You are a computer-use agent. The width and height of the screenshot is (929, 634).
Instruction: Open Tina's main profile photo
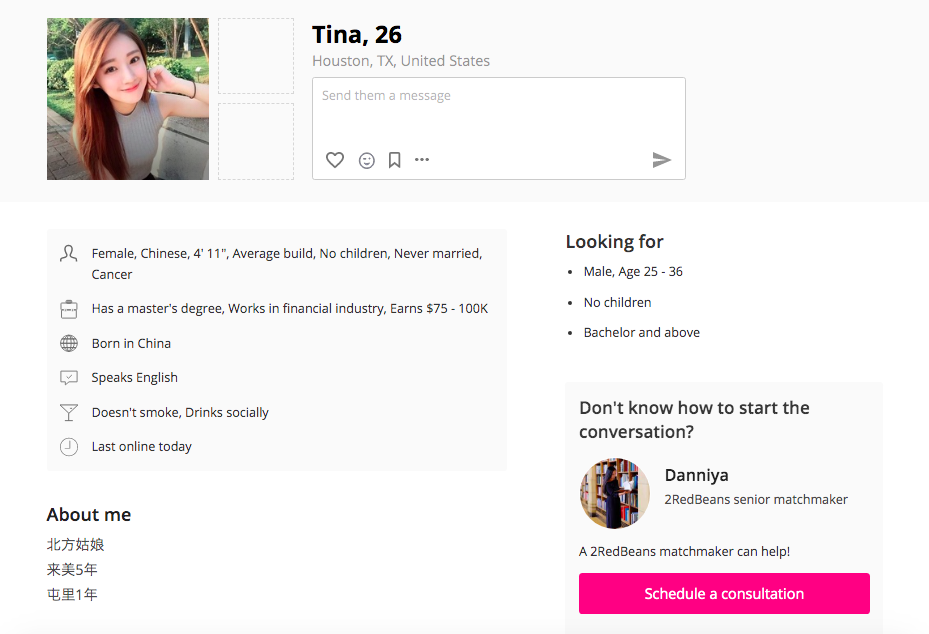point(128,99)
